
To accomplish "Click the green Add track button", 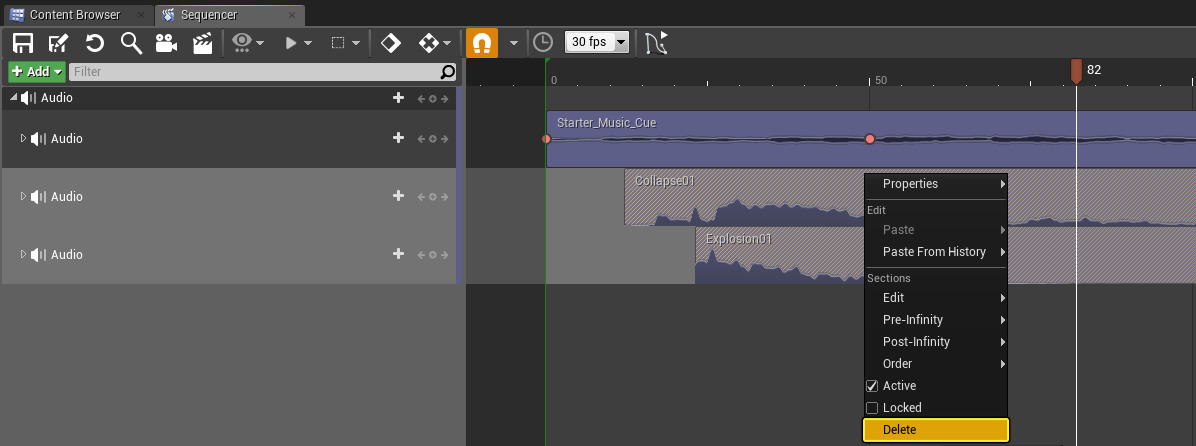I will click(37, 72).
